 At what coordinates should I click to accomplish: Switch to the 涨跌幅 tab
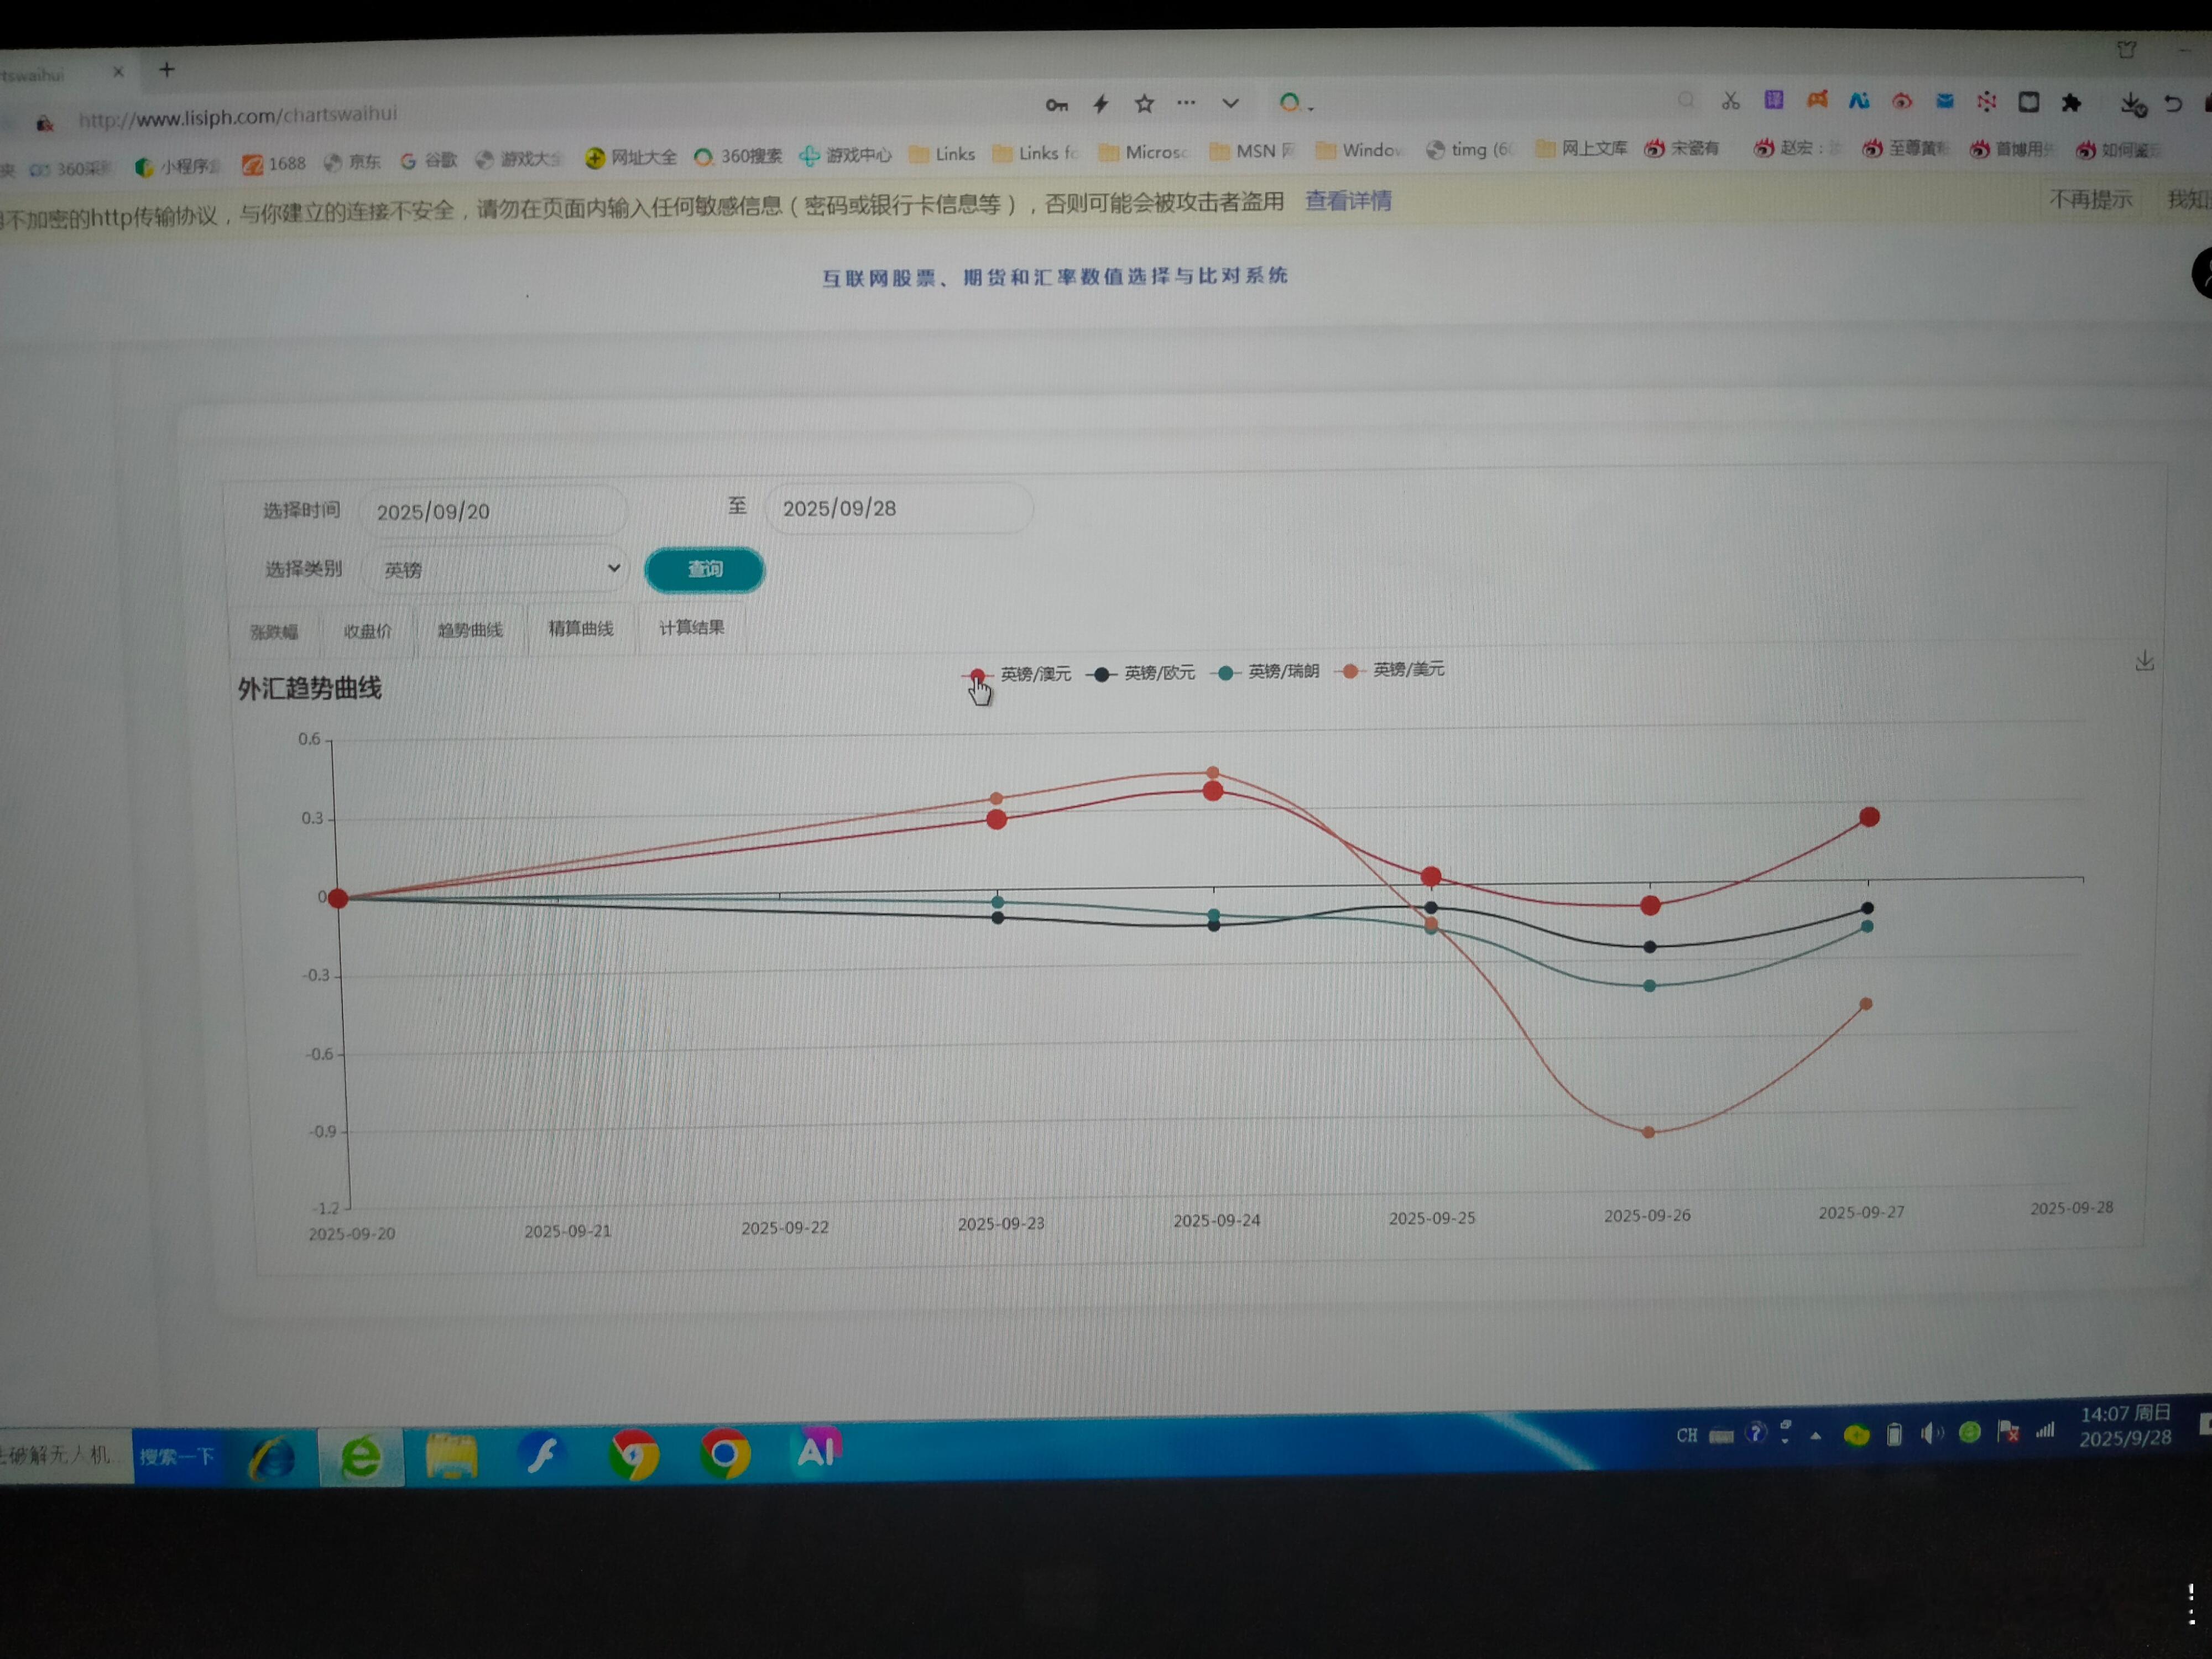pyautogui.click(x=274, y=632)
